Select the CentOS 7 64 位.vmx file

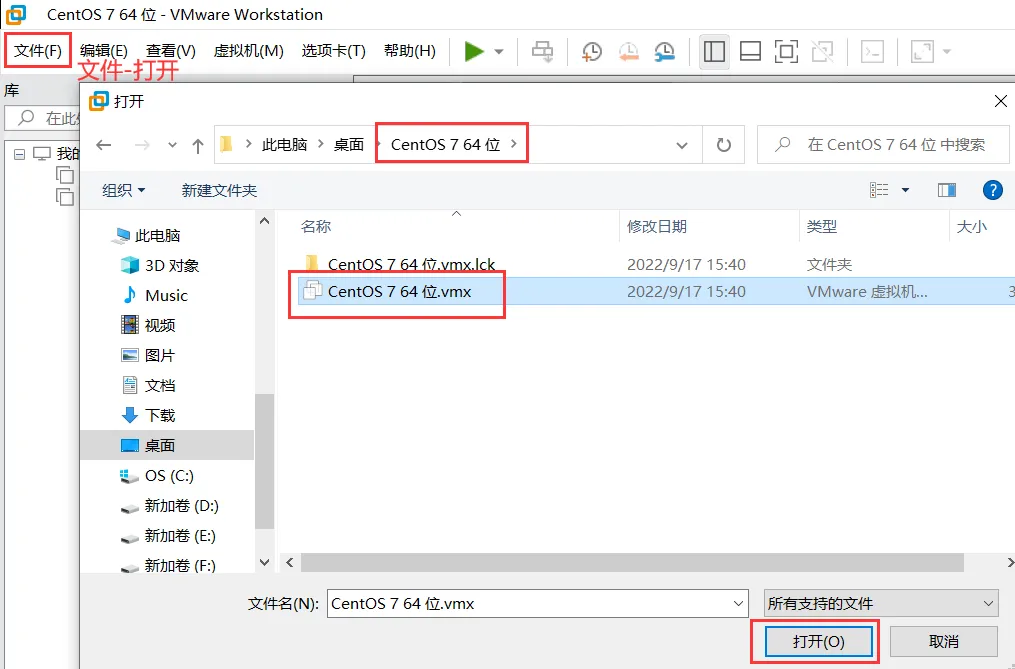tap(399, 291)
